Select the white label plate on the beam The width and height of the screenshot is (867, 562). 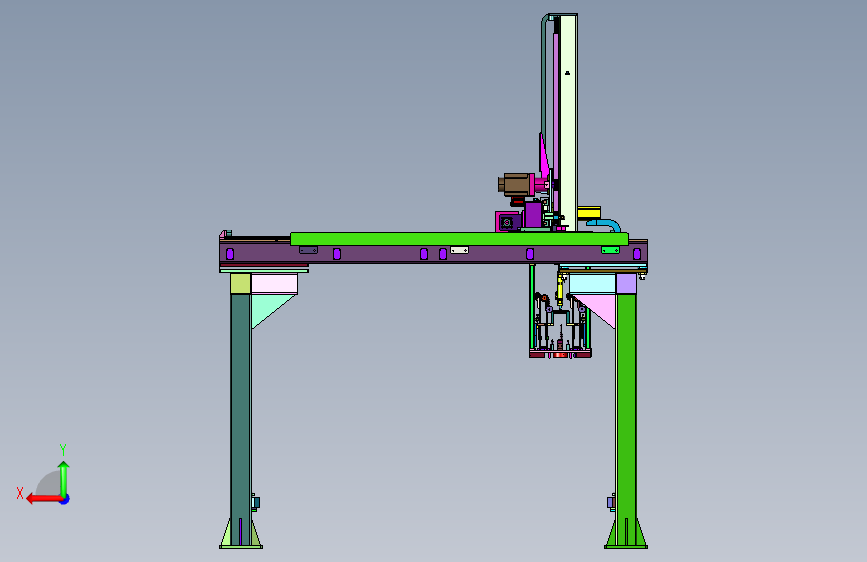click(x=459, y=250)
